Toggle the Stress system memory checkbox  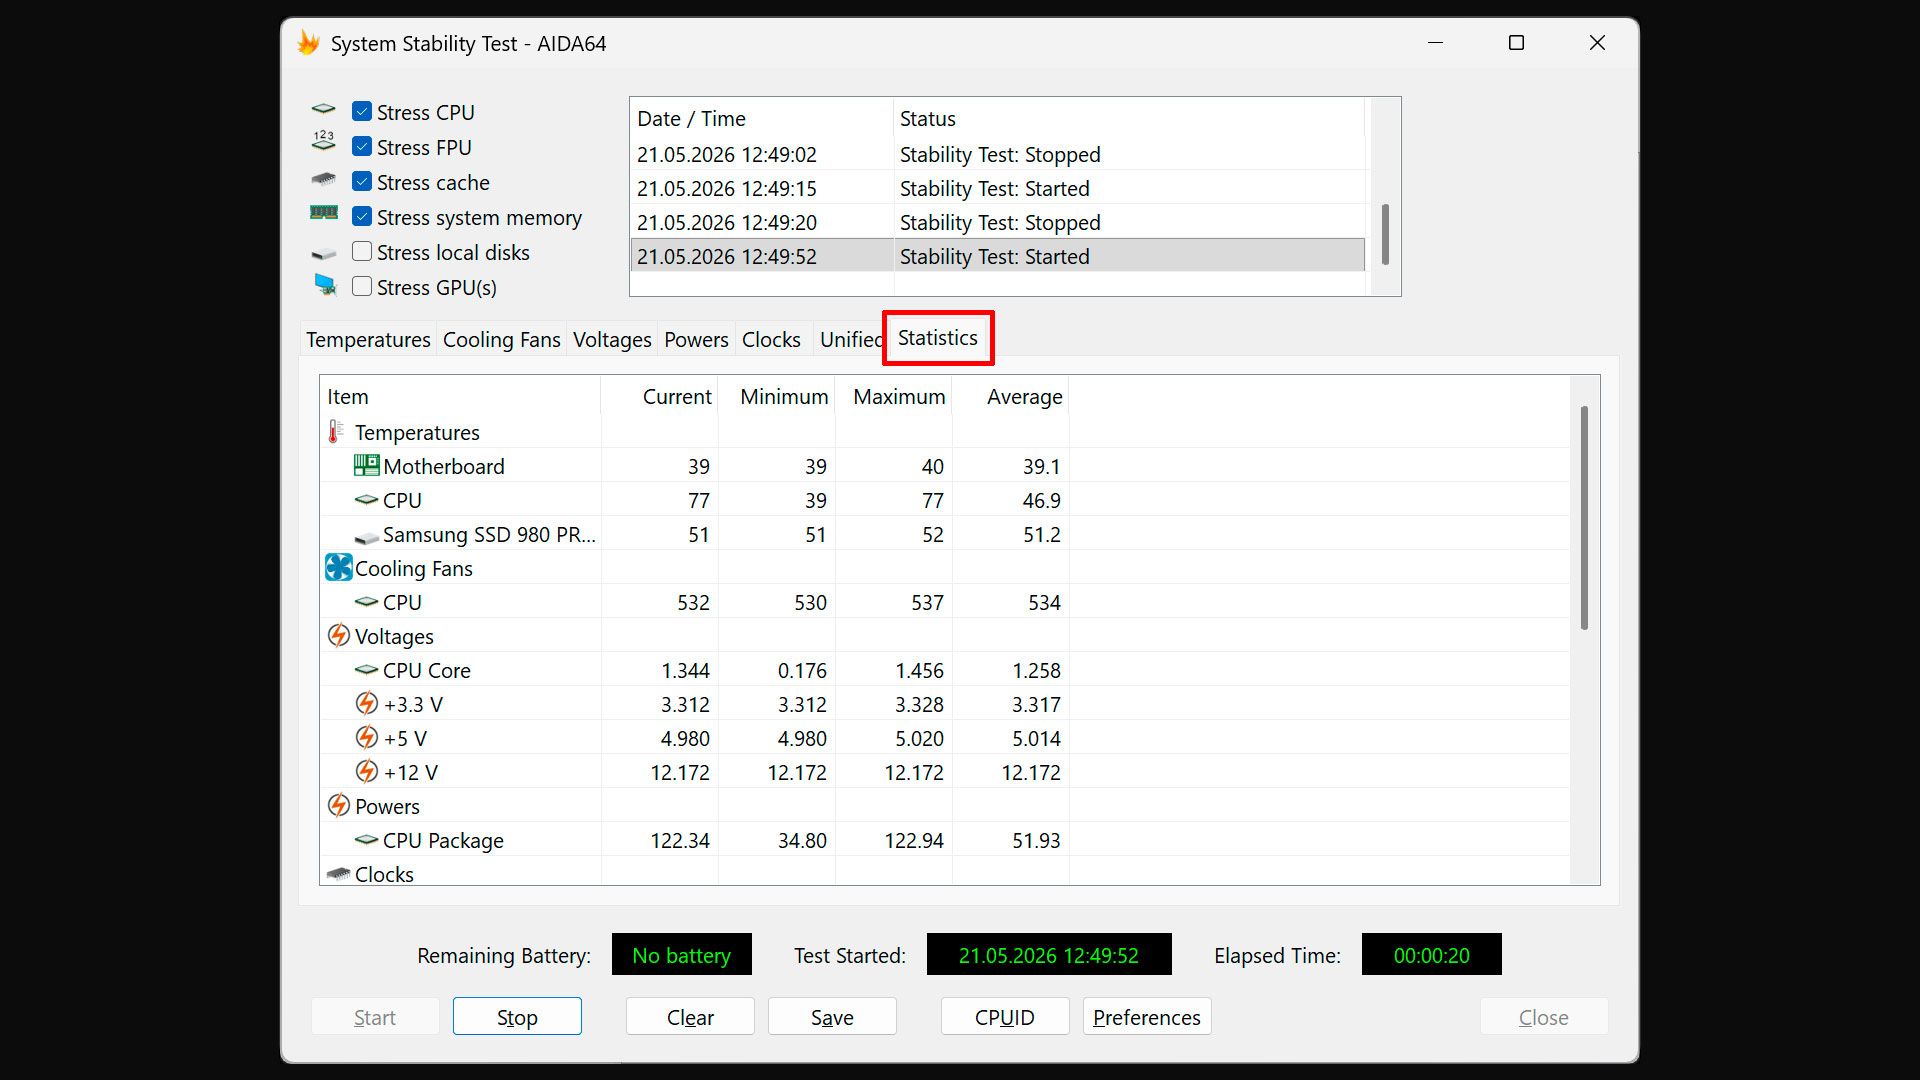coord(362,216)
